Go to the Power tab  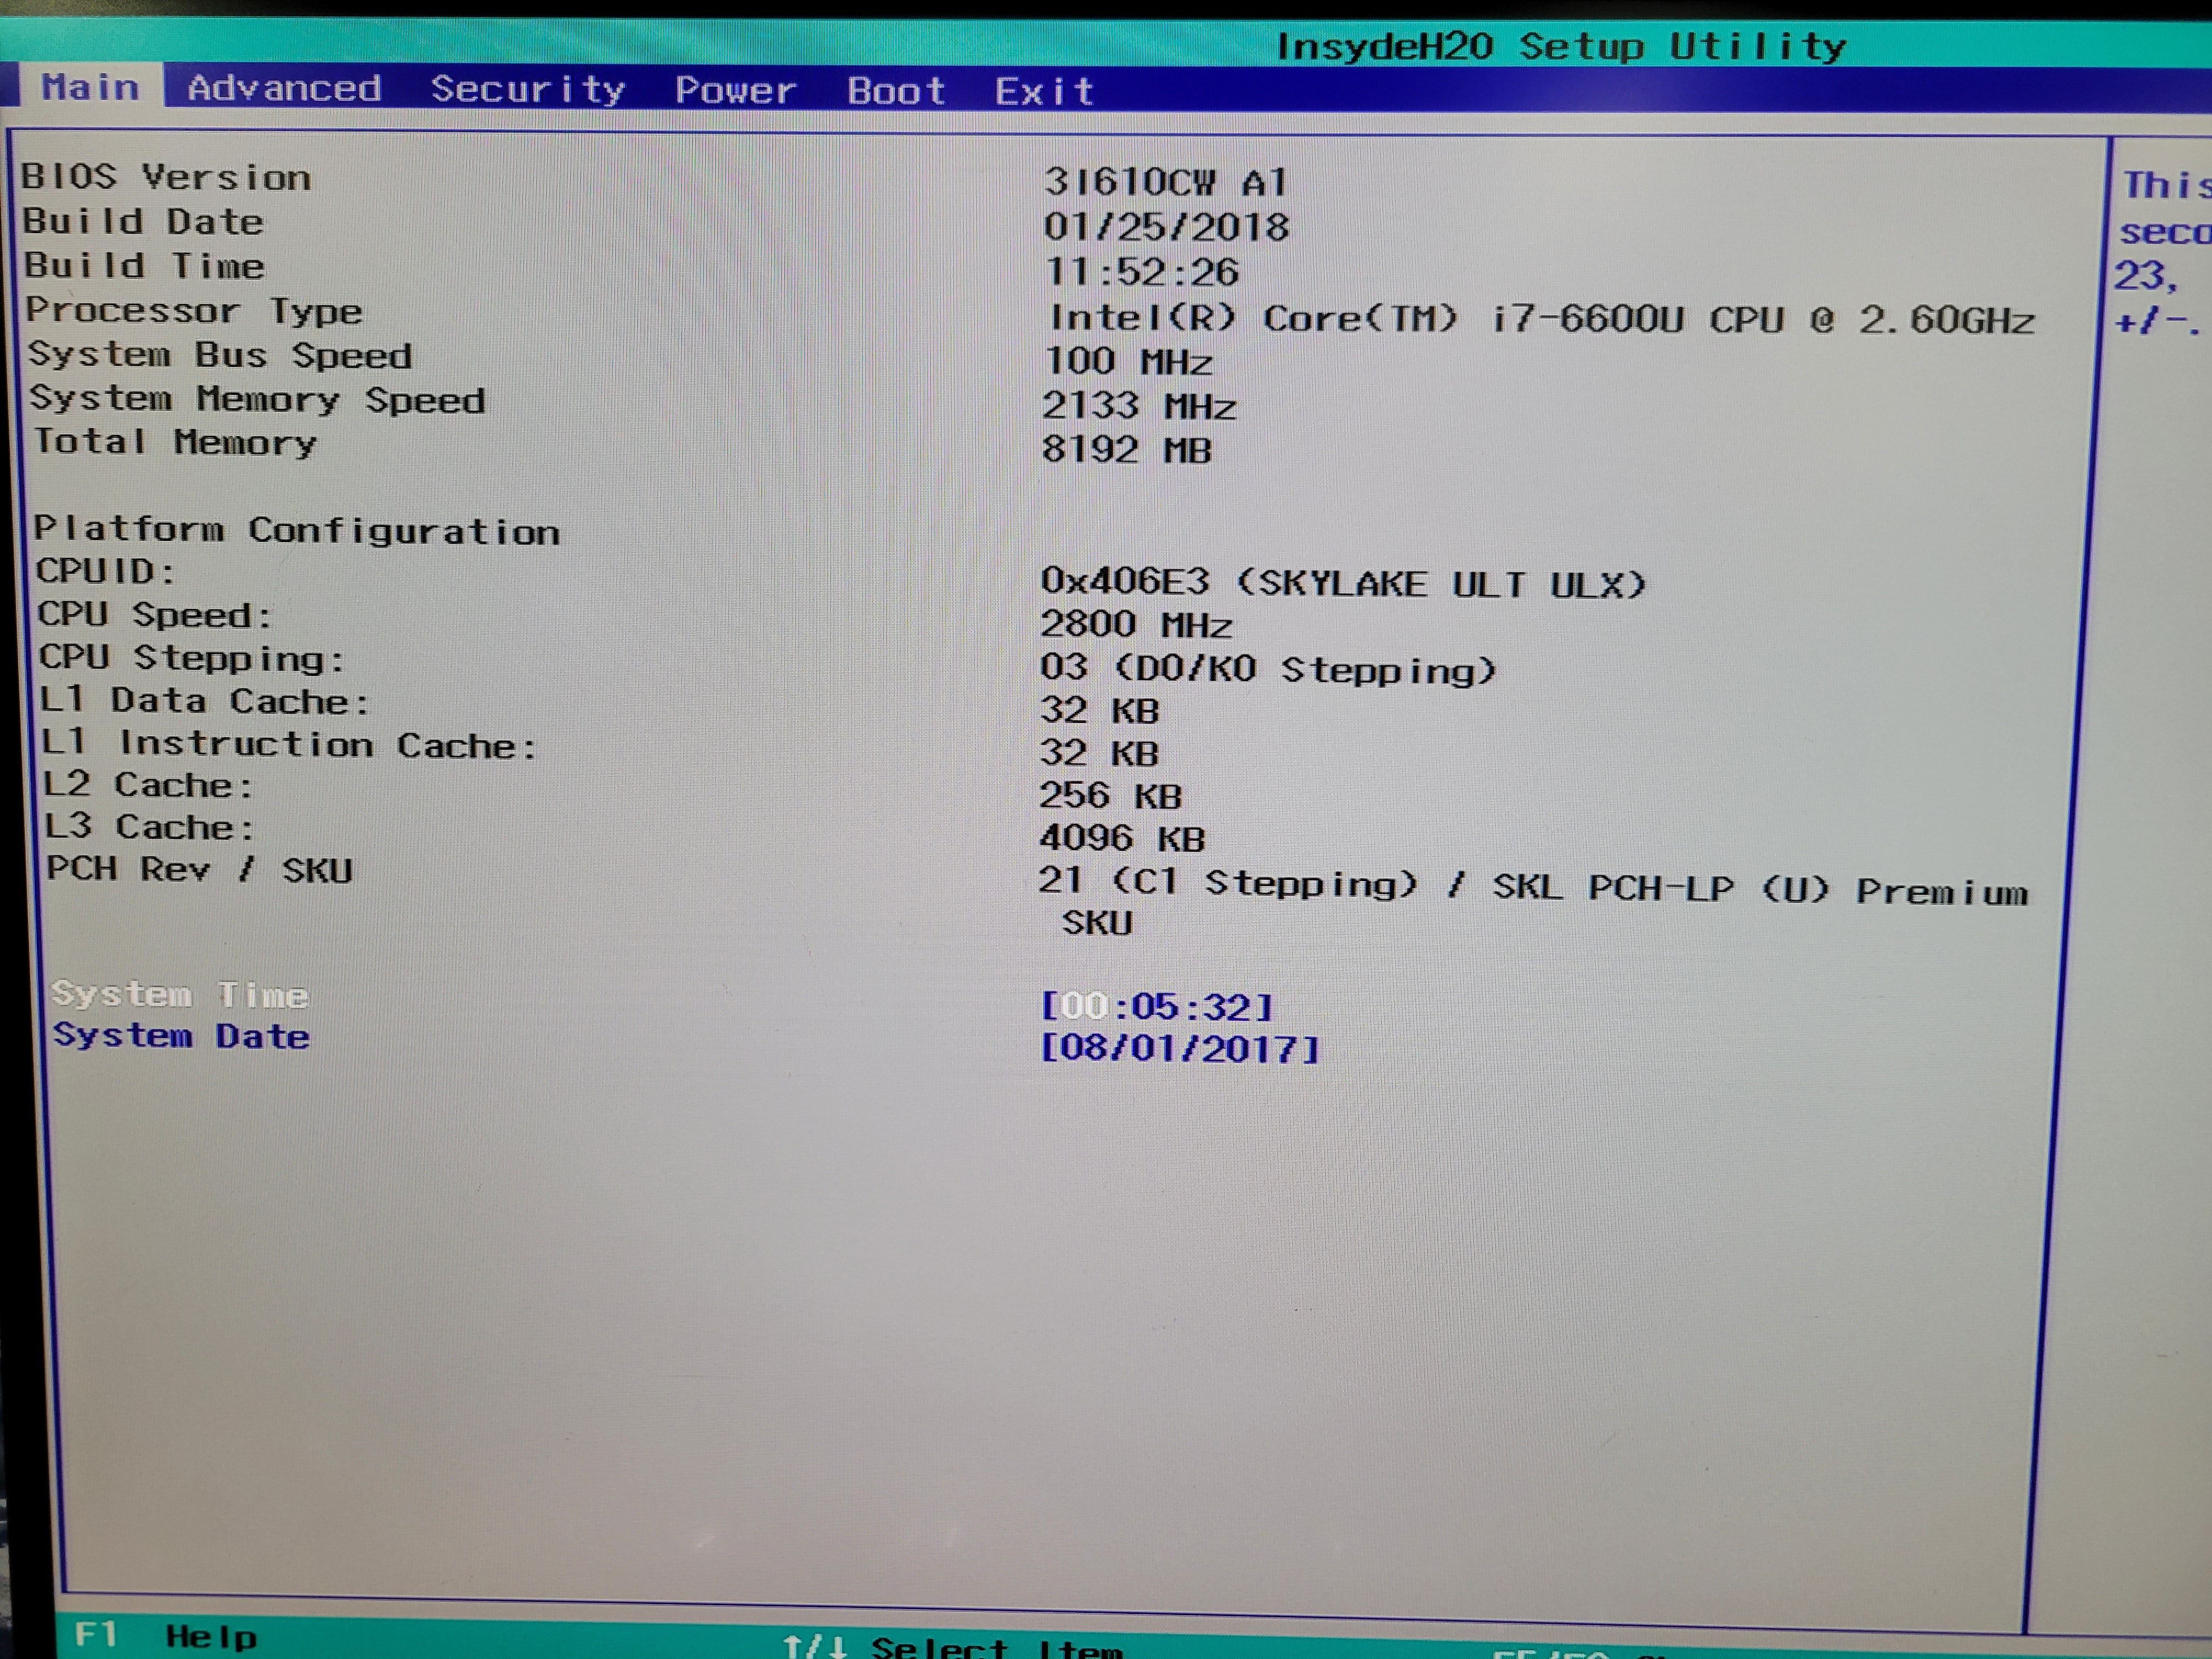point(735,91)
